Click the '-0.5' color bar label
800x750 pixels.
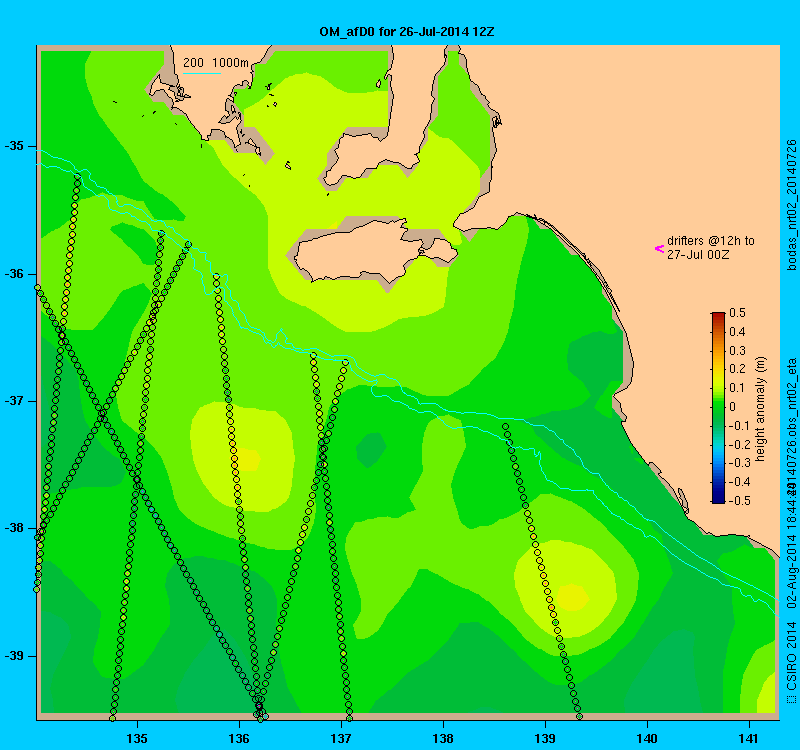coord(739,501)
